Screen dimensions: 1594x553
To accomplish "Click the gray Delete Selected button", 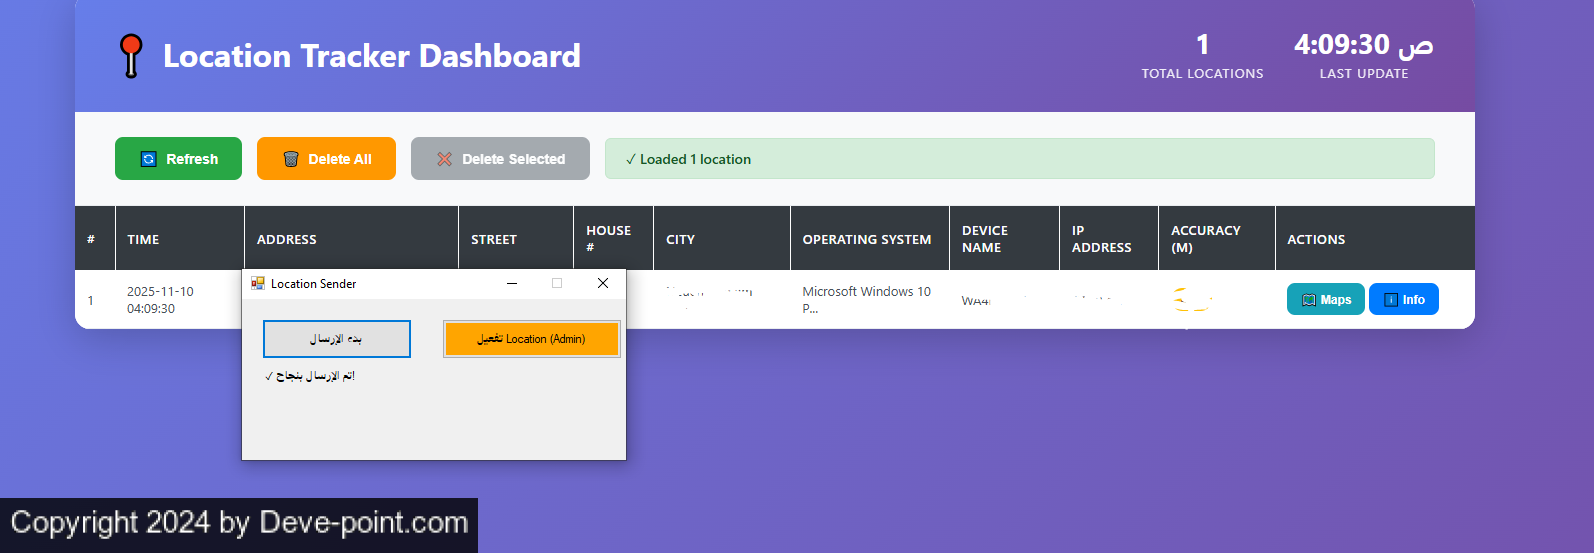I will pos(500,159).
